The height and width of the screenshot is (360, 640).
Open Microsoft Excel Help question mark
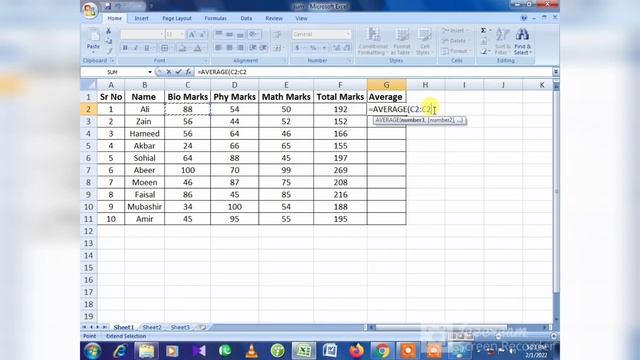(524, 18)
